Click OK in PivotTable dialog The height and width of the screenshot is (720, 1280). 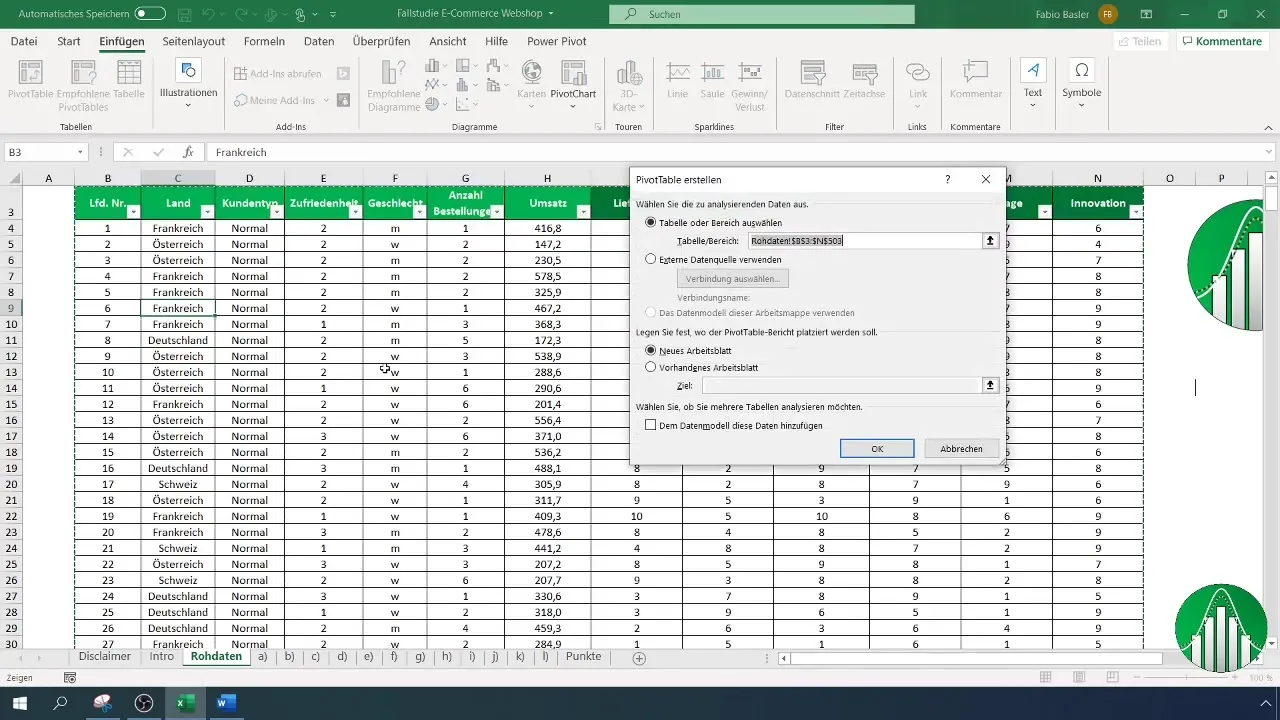click(x=877, y=449)
